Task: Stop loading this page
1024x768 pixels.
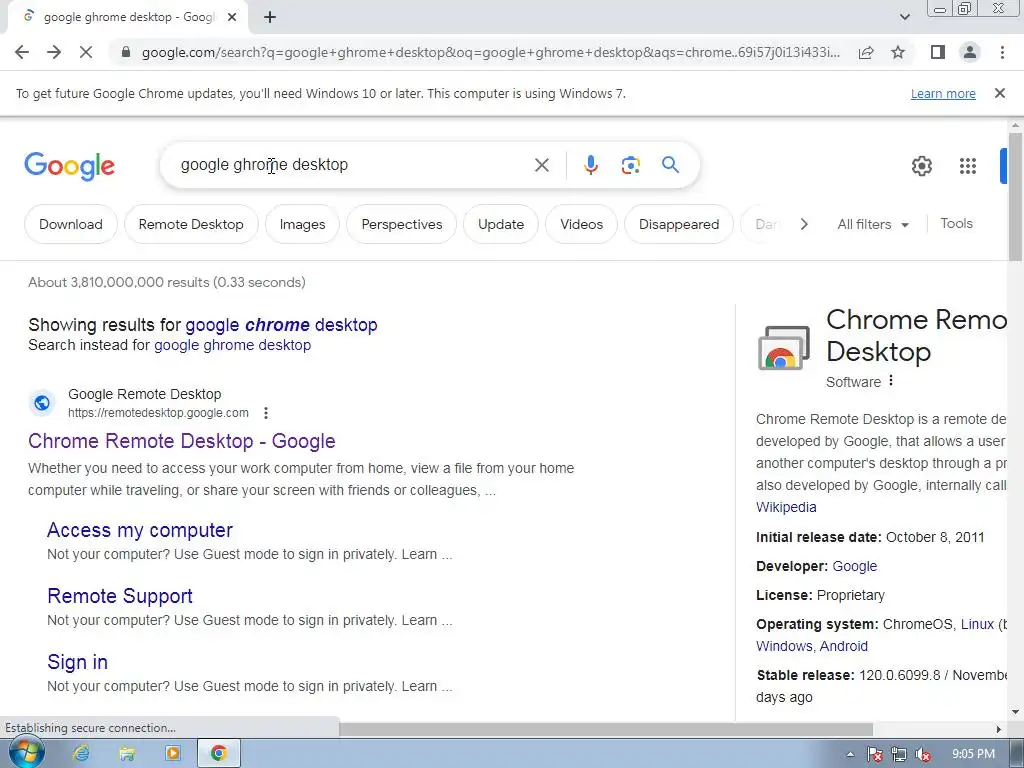Action: point(86,52)
